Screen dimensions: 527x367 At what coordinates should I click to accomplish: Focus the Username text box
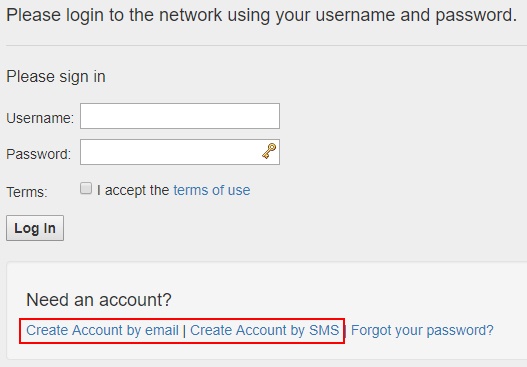coord(180,116)
